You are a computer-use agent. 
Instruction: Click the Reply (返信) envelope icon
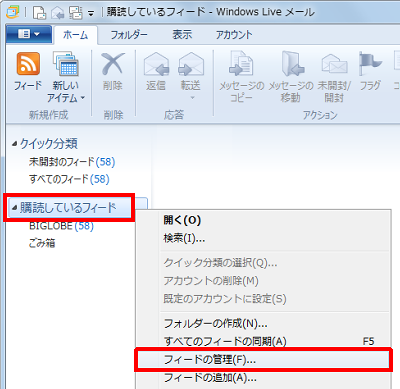156,64
